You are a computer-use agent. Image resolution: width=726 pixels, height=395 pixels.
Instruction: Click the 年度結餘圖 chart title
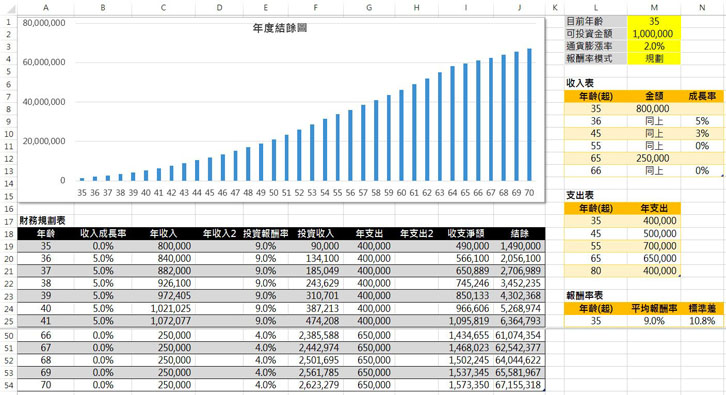tap(280, 28)
